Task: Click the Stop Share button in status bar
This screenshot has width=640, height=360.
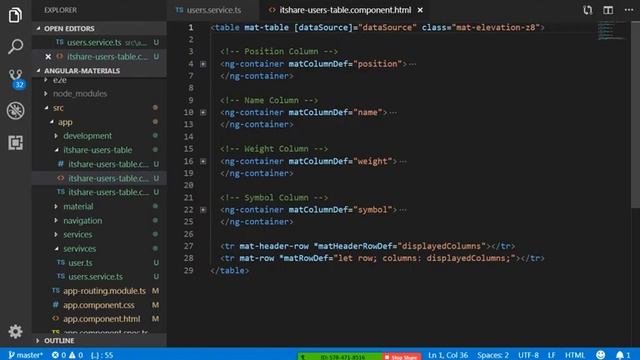Action: [x=401, y=356]
